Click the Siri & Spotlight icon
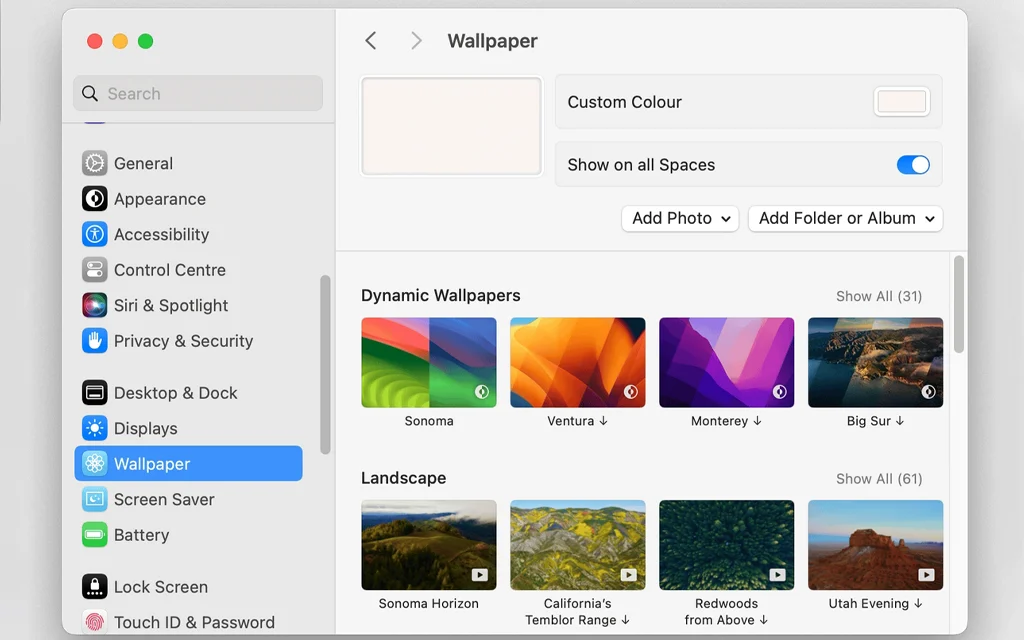This screenshot has width=1024, height=640. point(95,305)
